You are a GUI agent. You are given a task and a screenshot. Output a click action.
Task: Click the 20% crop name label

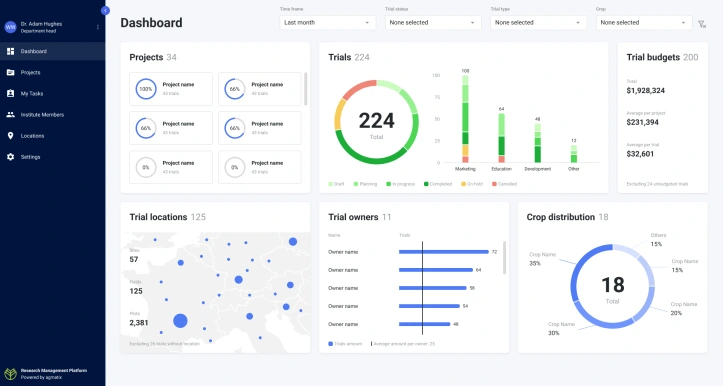click(683, 309)
